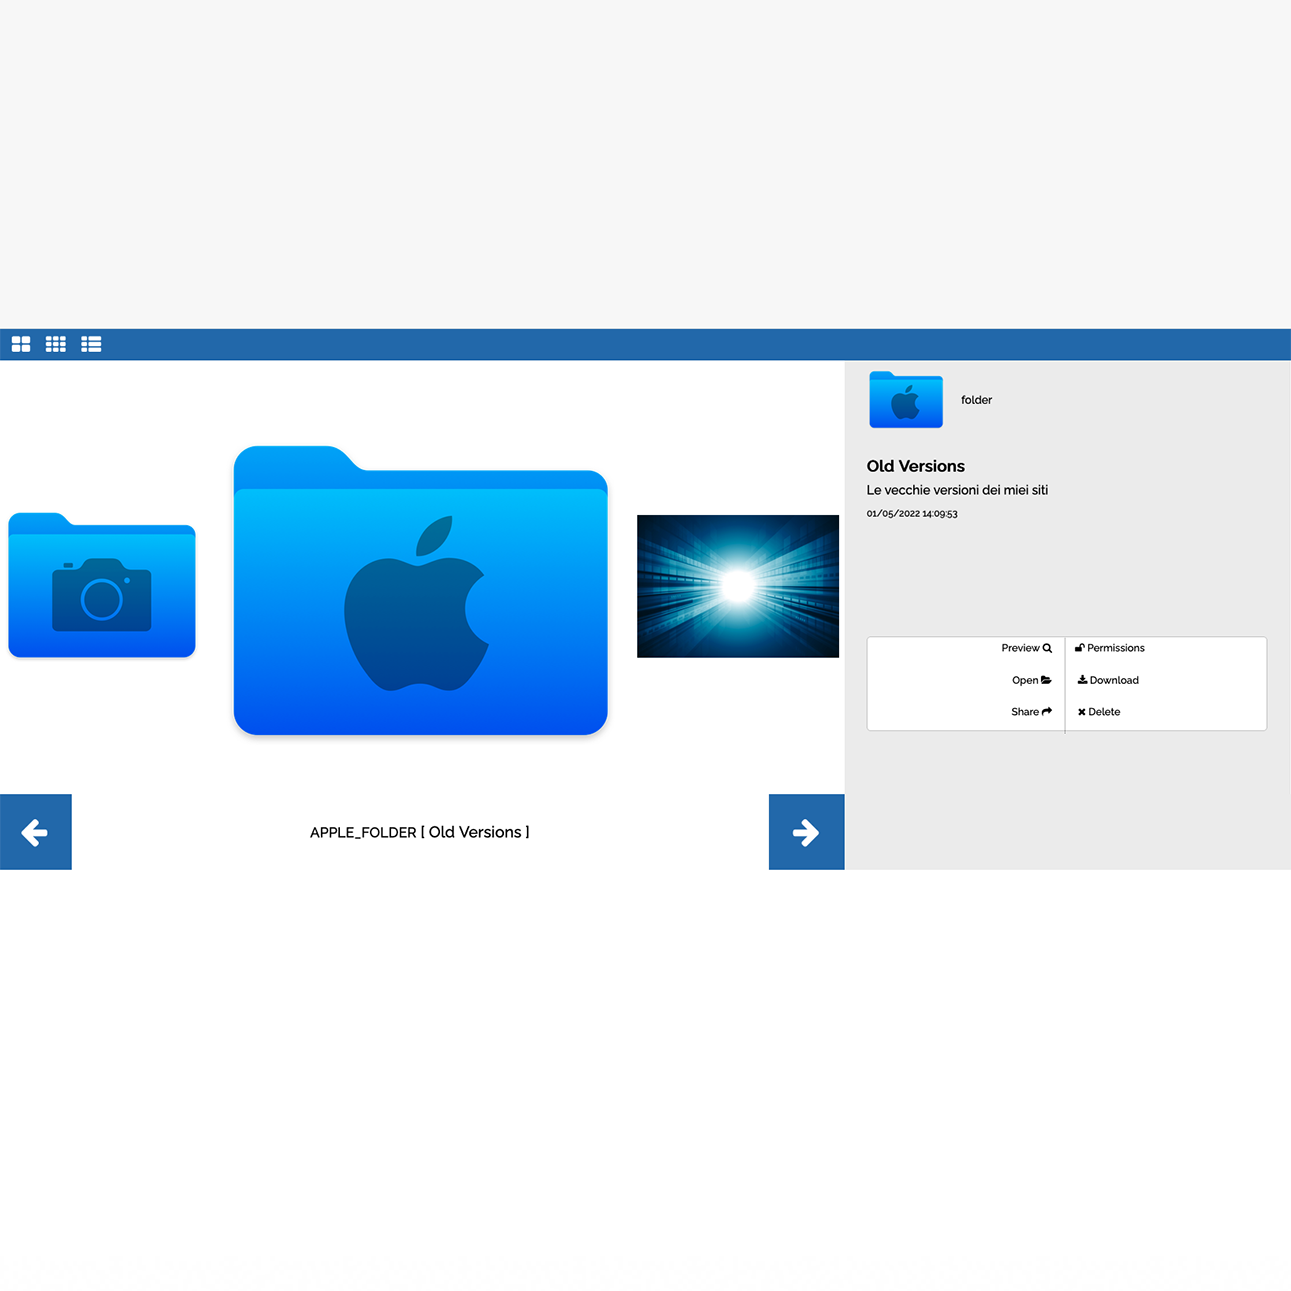Select the large Apple folder in center
Image resolution: width=1291 pixels, height=1291 pixels.
(421, 590)
